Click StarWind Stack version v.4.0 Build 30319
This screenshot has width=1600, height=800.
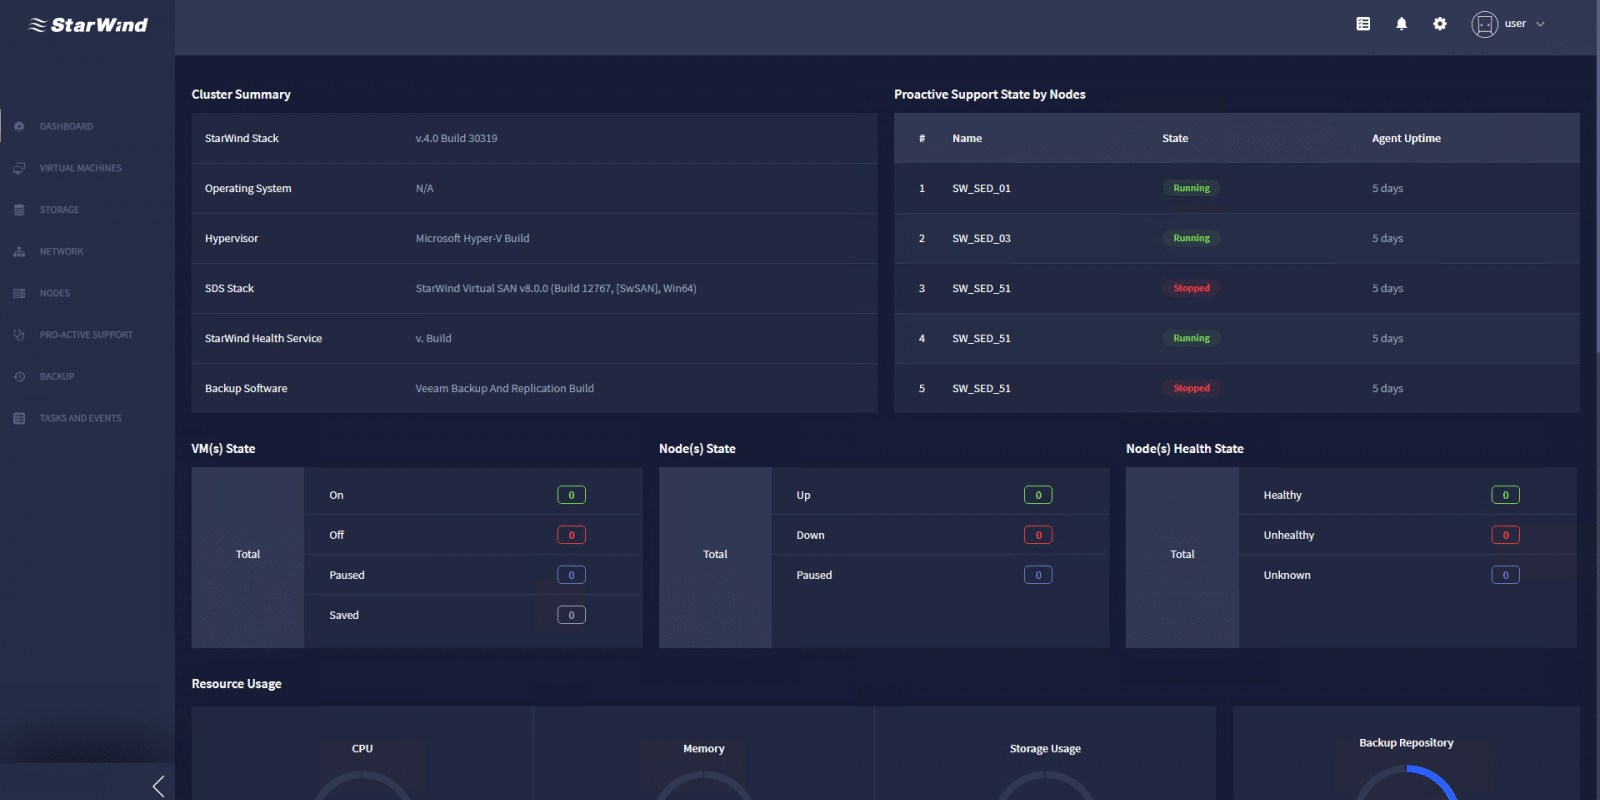[x=456, y=138]
